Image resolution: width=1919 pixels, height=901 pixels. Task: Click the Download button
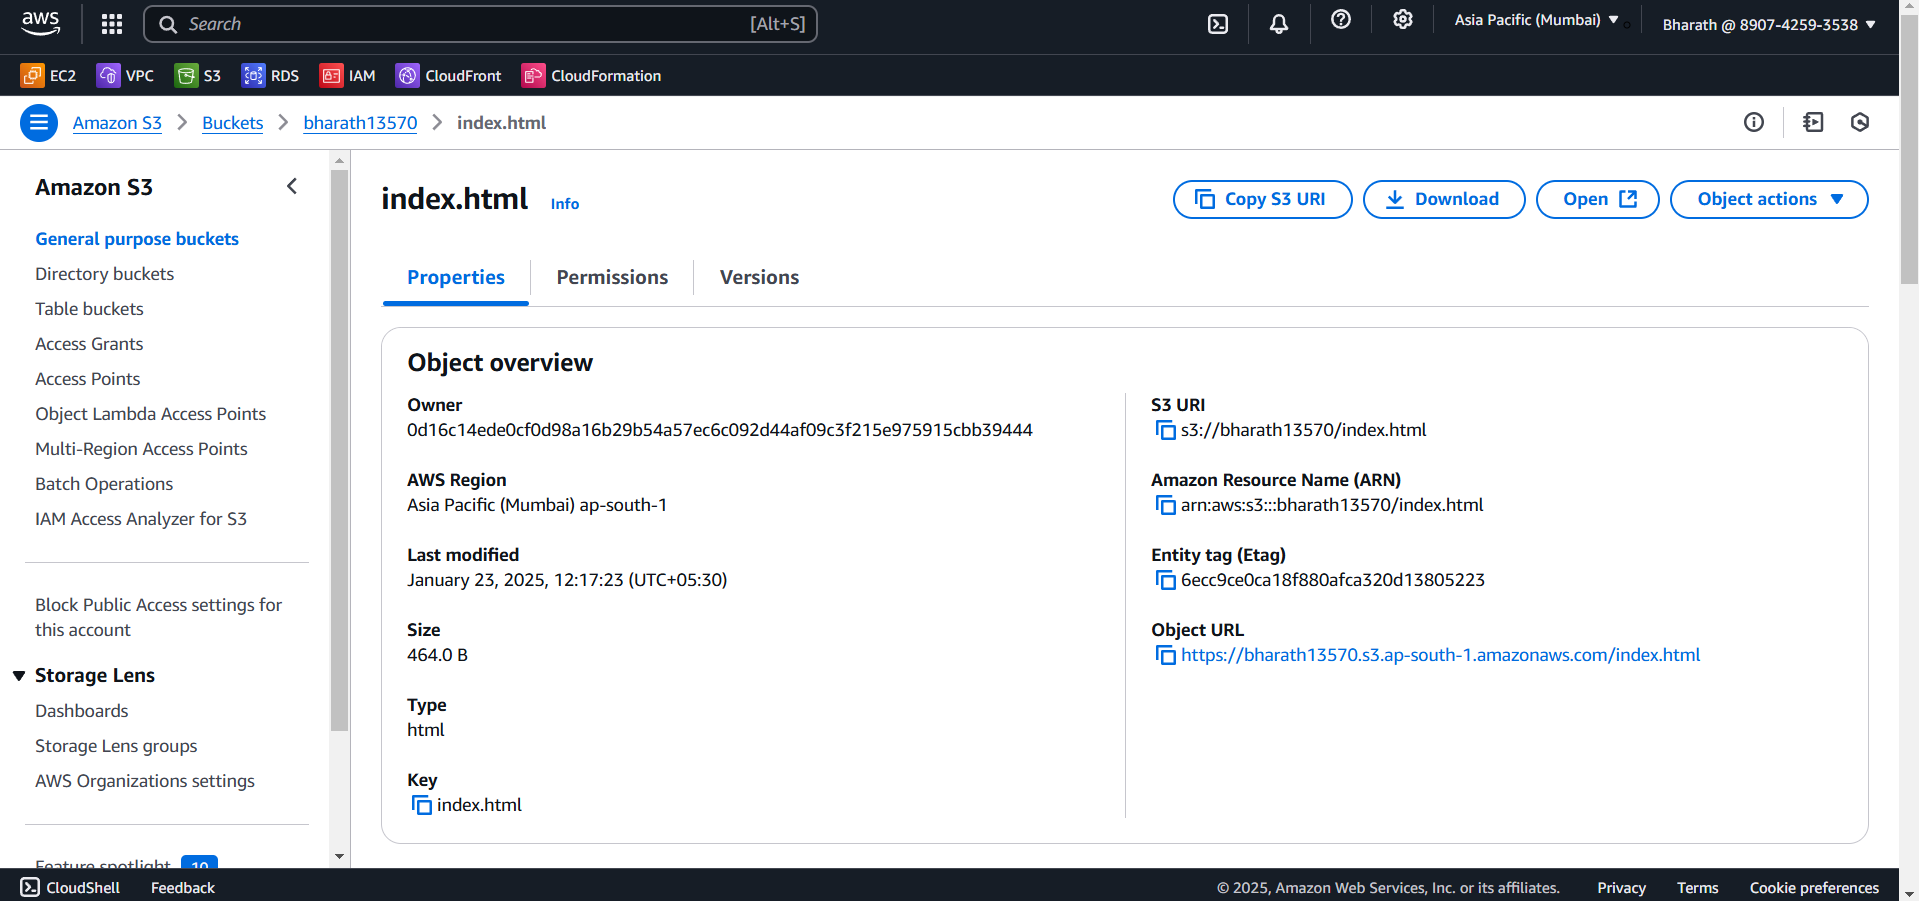tap(1444, 199)
